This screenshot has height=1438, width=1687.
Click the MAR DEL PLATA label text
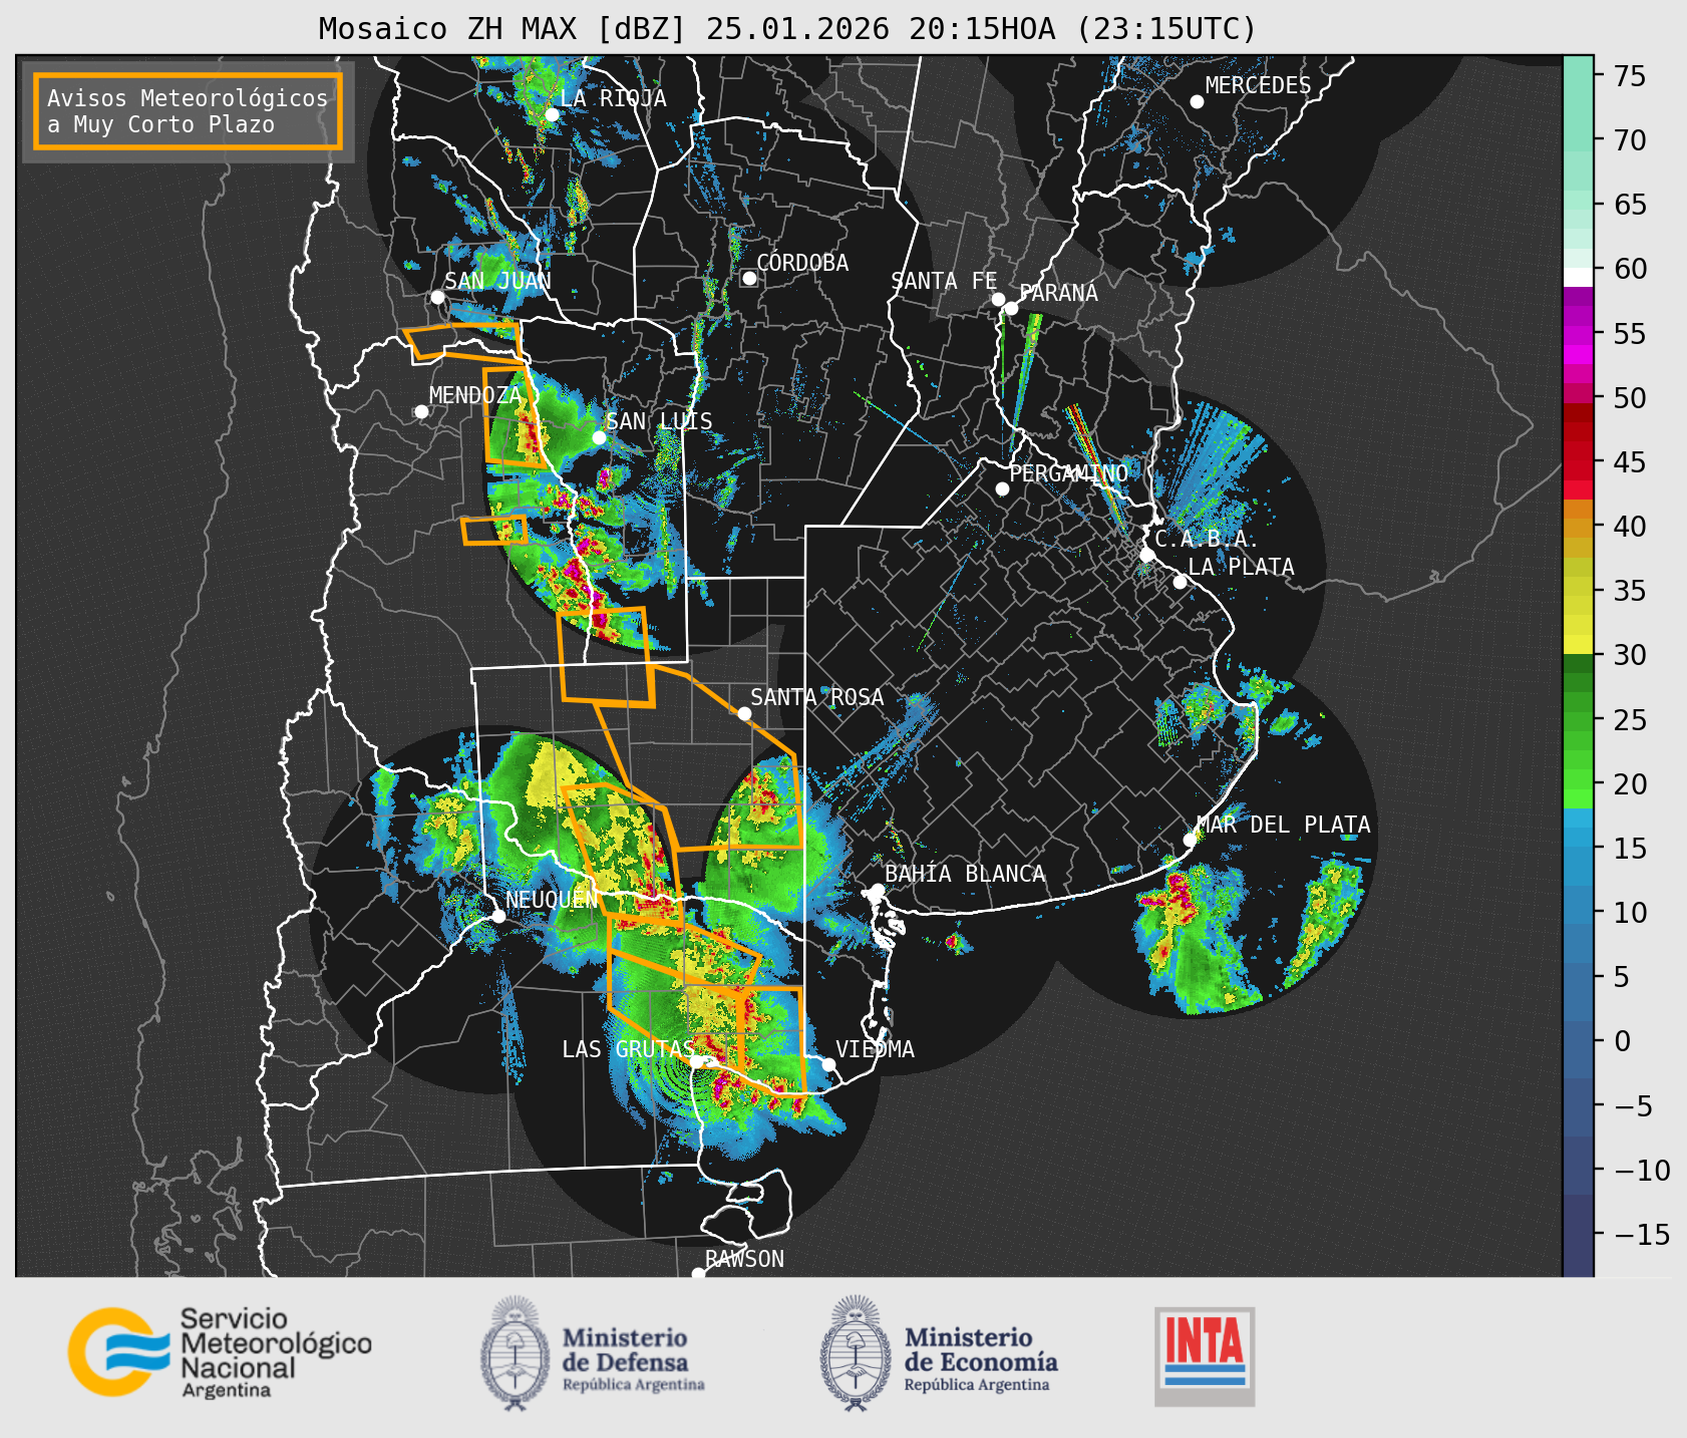click(1284, 825)
